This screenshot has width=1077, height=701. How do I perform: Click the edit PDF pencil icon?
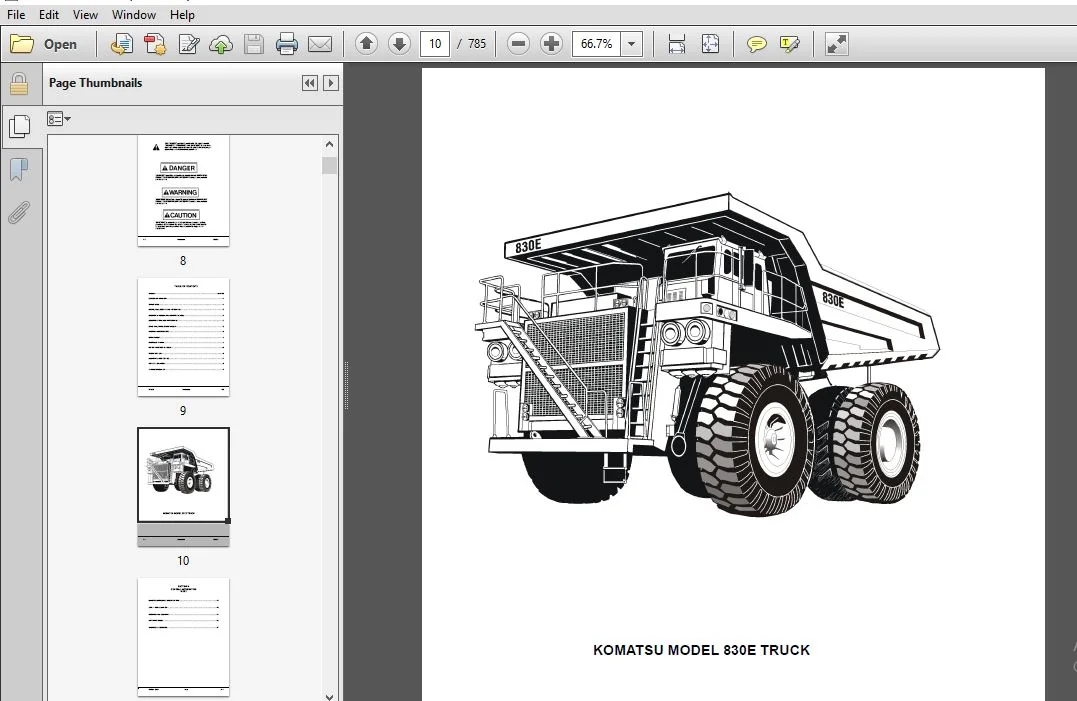[x=188, y=44]
